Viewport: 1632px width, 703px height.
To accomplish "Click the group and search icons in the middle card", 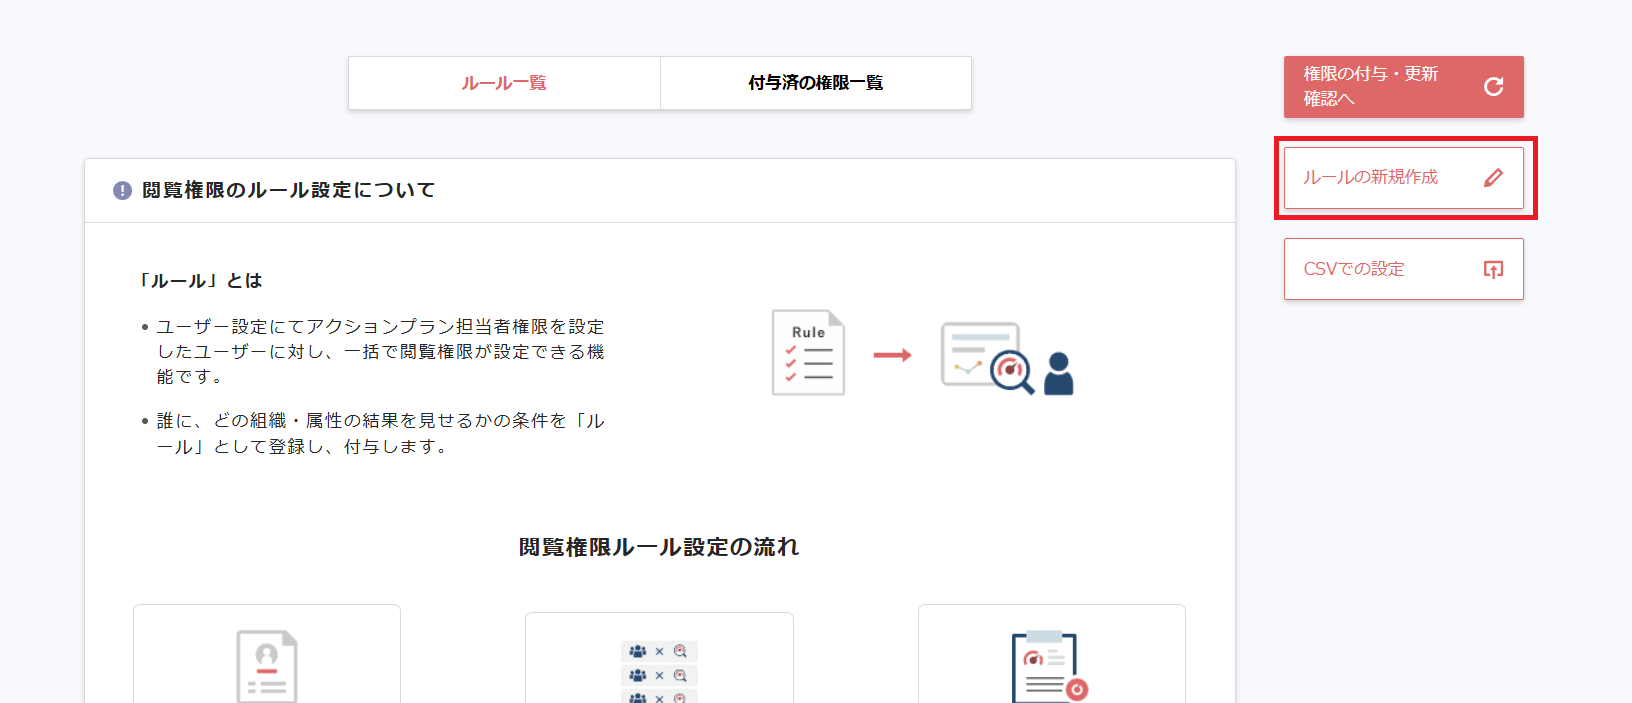I will pos(659,670).
